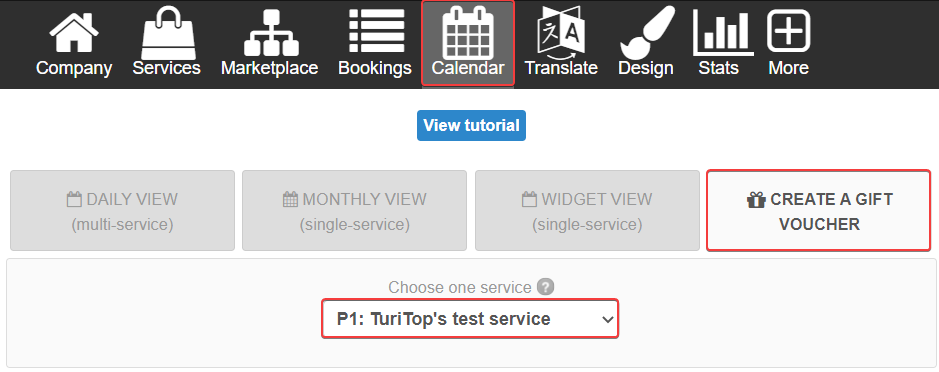Click the Stats label in navigation
939x372 pixels.
pyautogui.click(x=719, y=68)
